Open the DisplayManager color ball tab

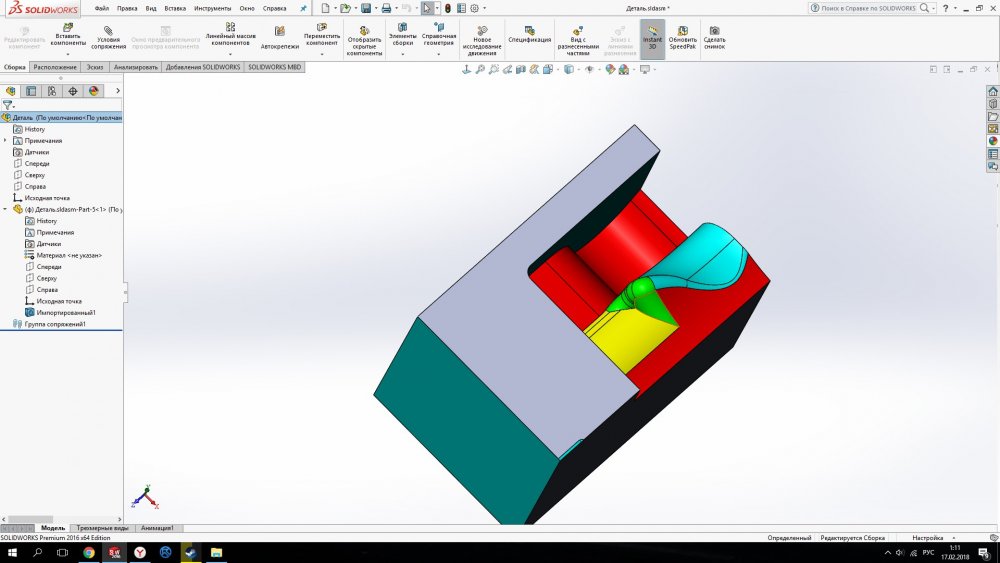[94, 91]
